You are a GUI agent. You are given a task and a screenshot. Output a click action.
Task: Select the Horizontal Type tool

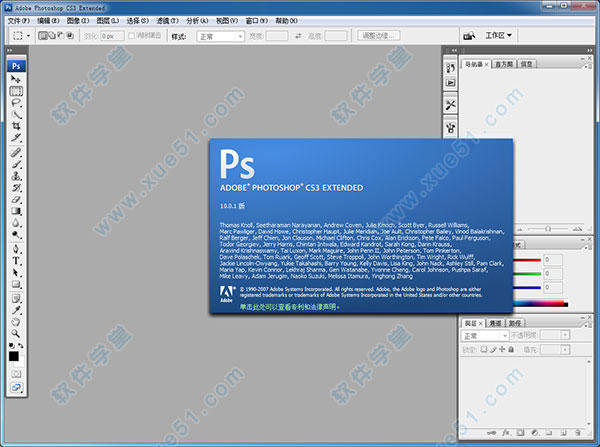click(16, 261)
